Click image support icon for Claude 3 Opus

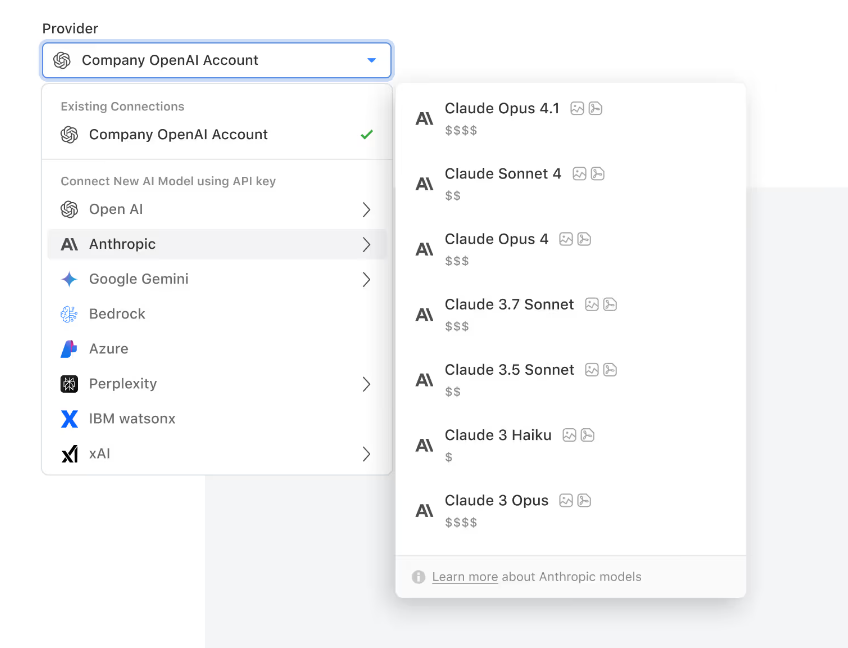[566, 501]
